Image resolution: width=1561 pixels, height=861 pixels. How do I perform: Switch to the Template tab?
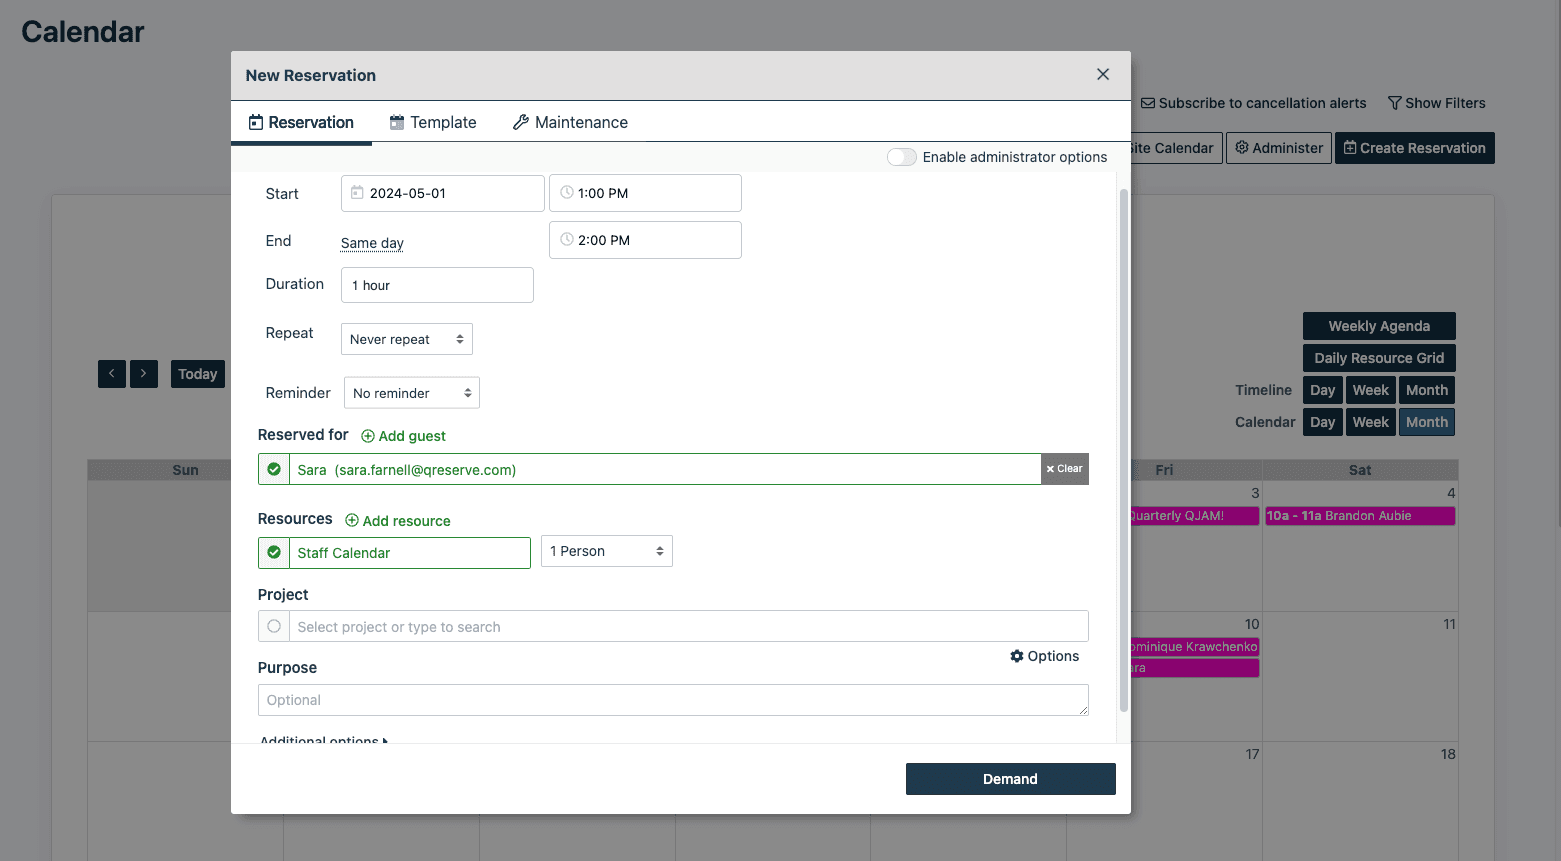[x=433, y=122]
